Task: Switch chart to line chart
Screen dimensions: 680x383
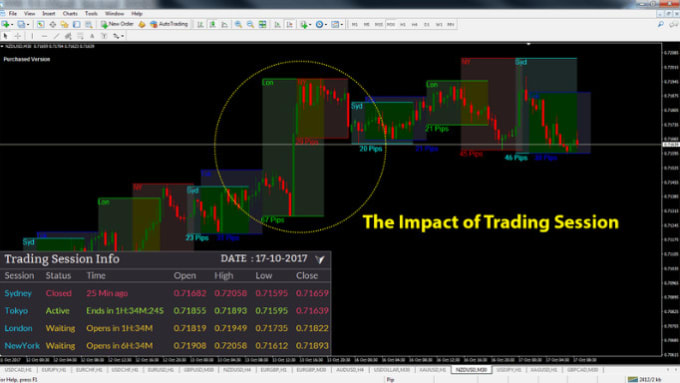Action: pos(225,24)
